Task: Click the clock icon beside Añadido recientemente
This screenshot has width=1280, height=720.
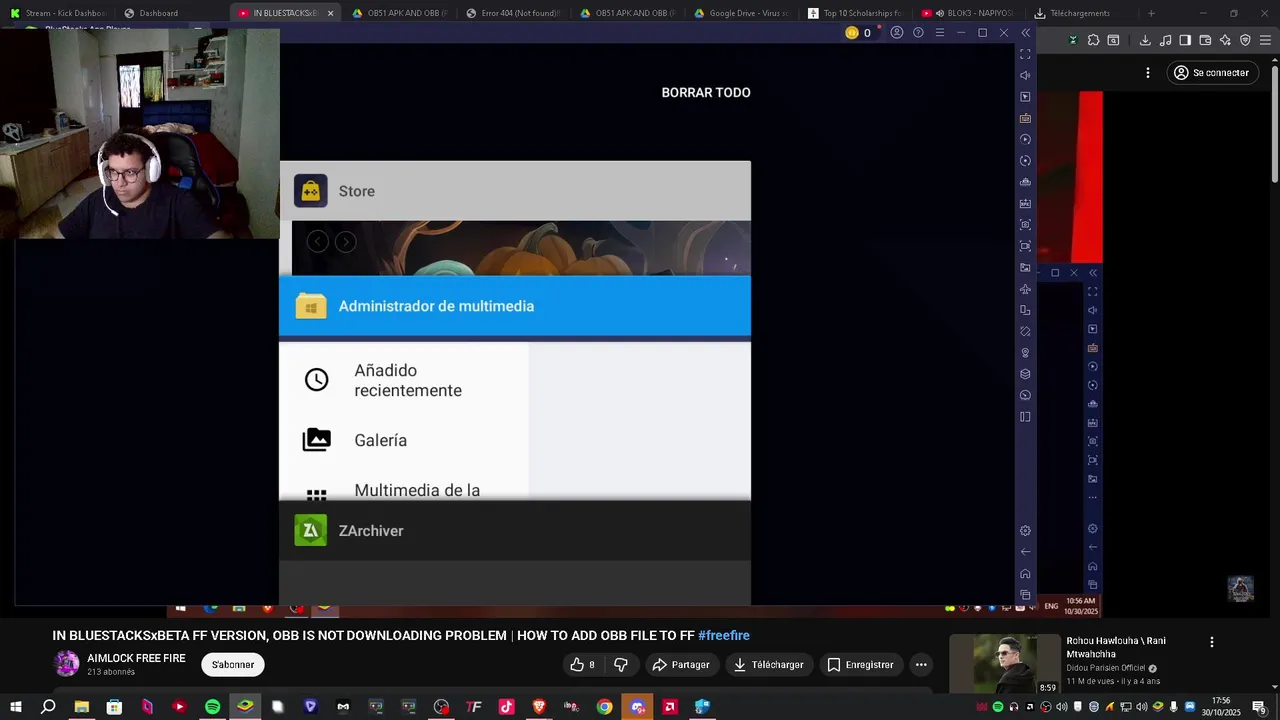Action: [317, 380]
